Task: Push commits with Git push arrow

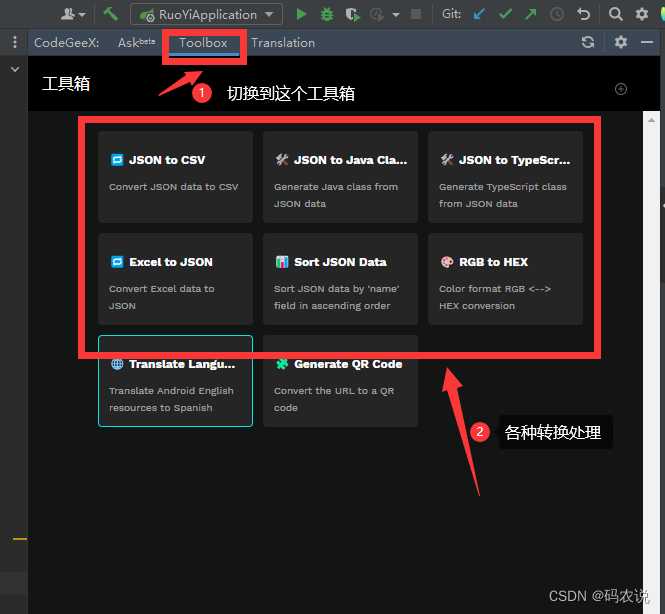Action: coord(530,14)
